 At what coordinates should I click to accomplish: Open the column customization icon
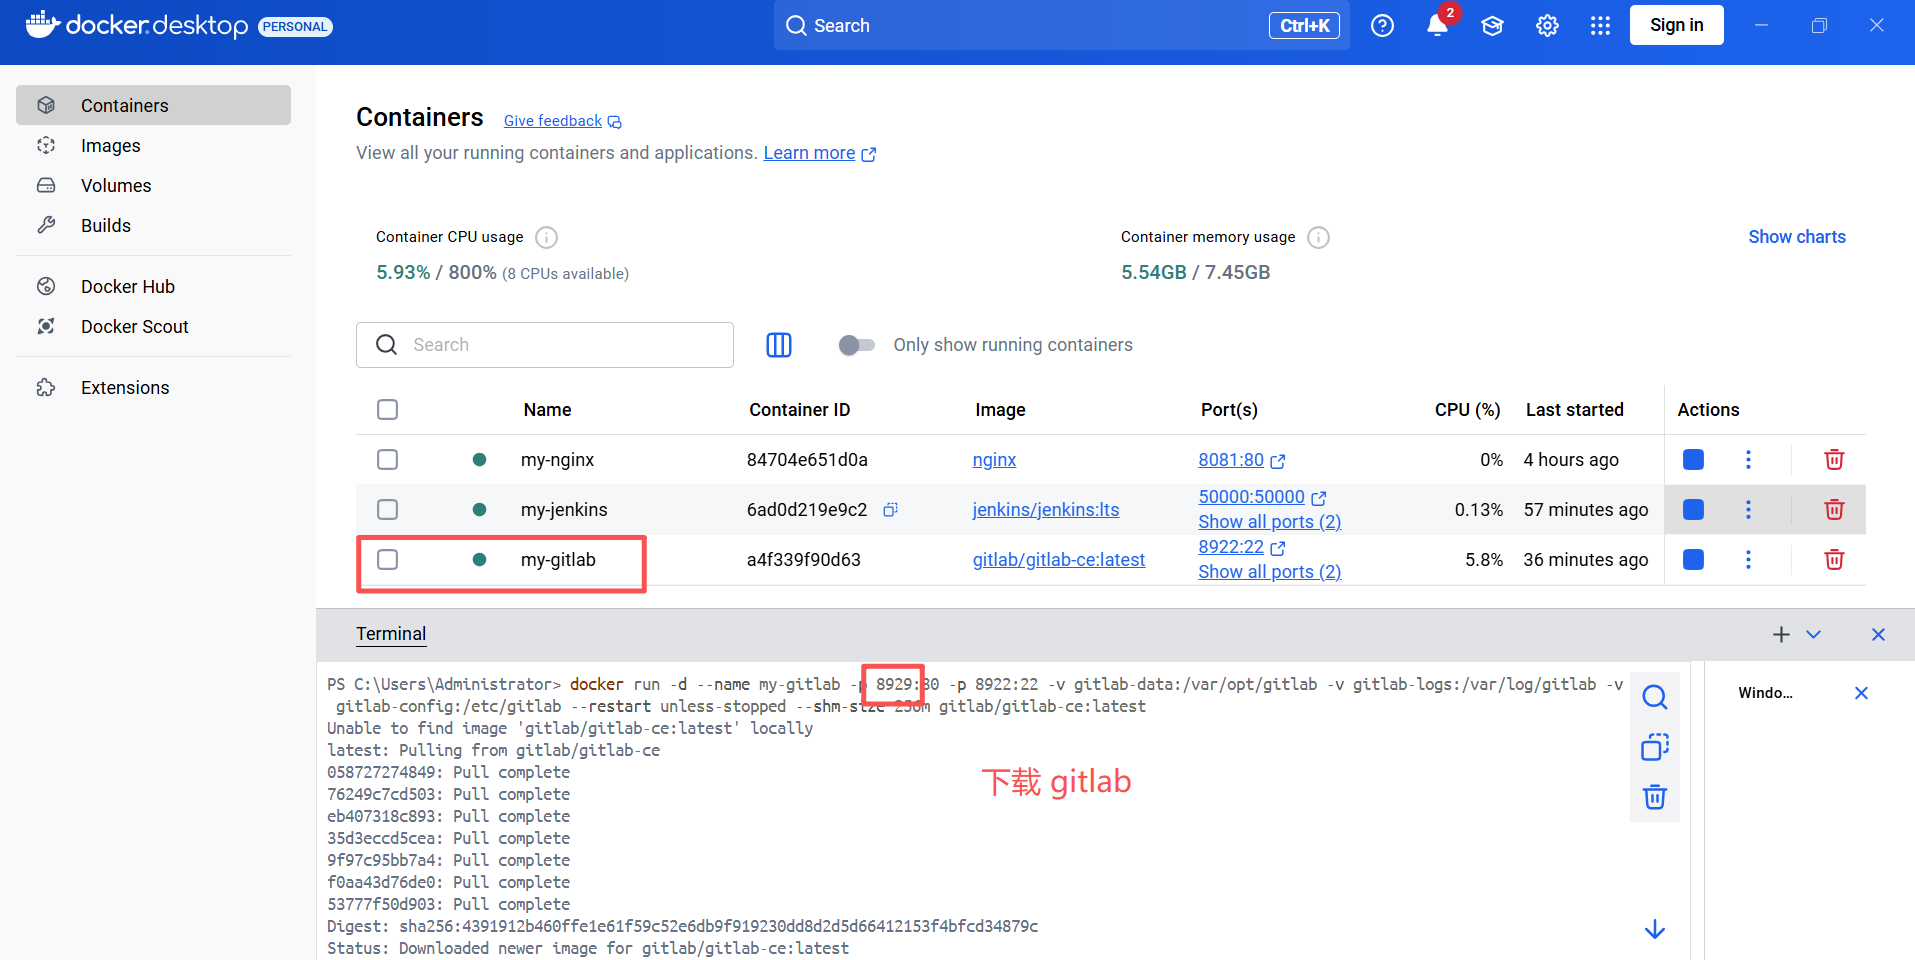tap(779, 345)
